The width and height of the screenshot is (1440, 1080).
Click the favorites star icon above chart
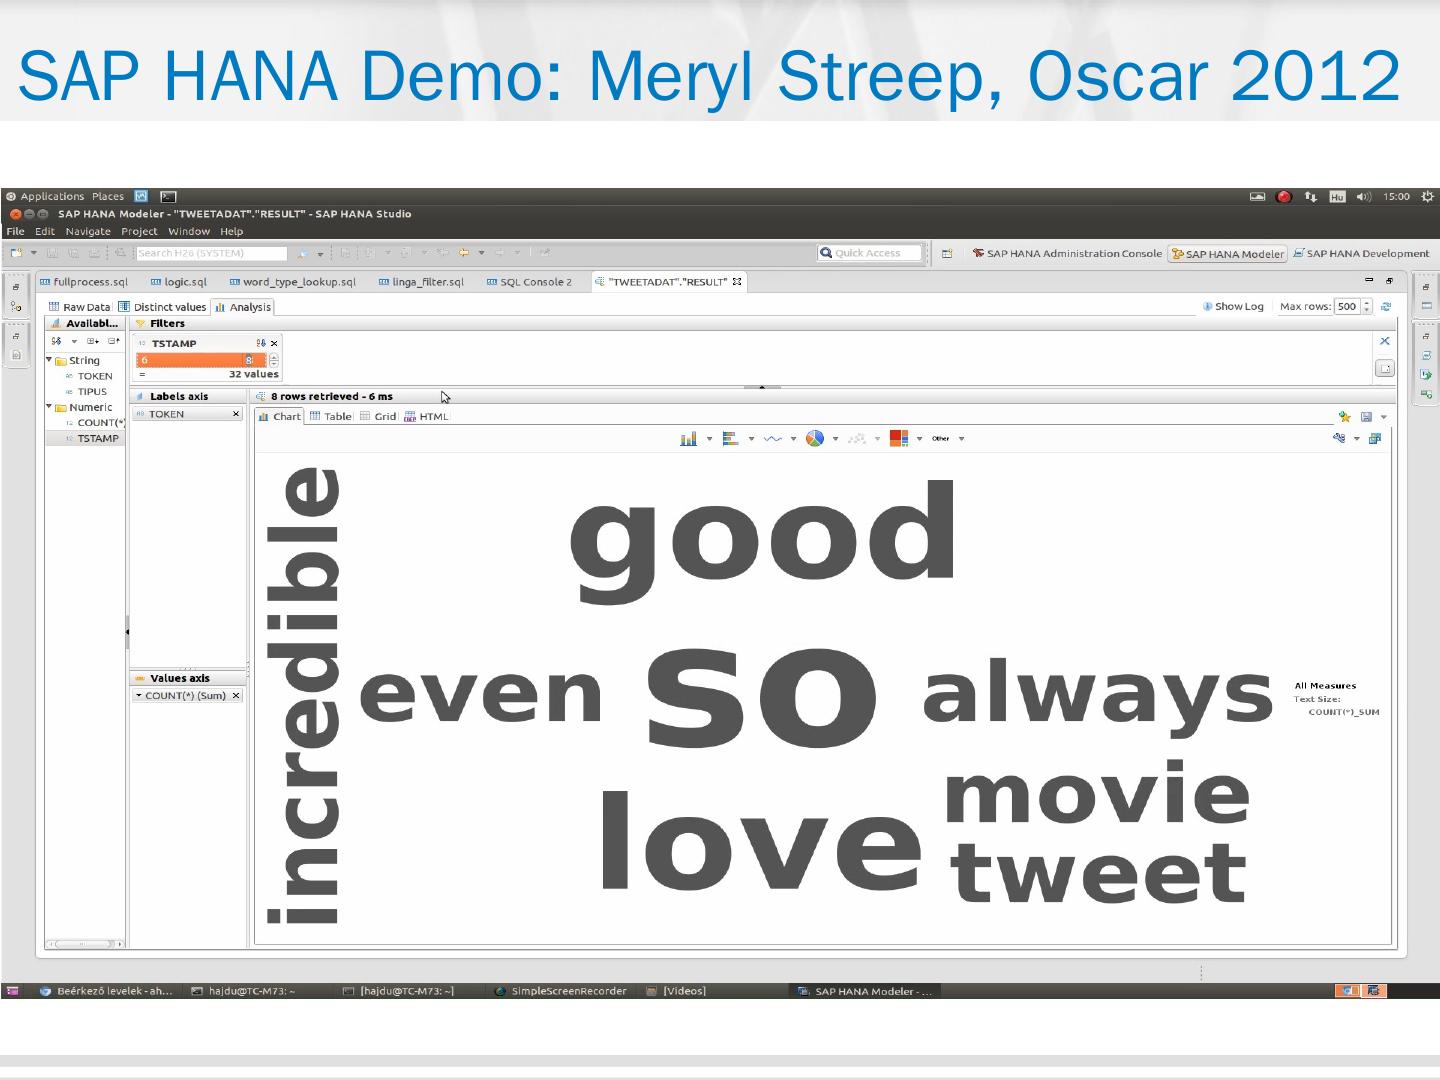pos(1345,417)
